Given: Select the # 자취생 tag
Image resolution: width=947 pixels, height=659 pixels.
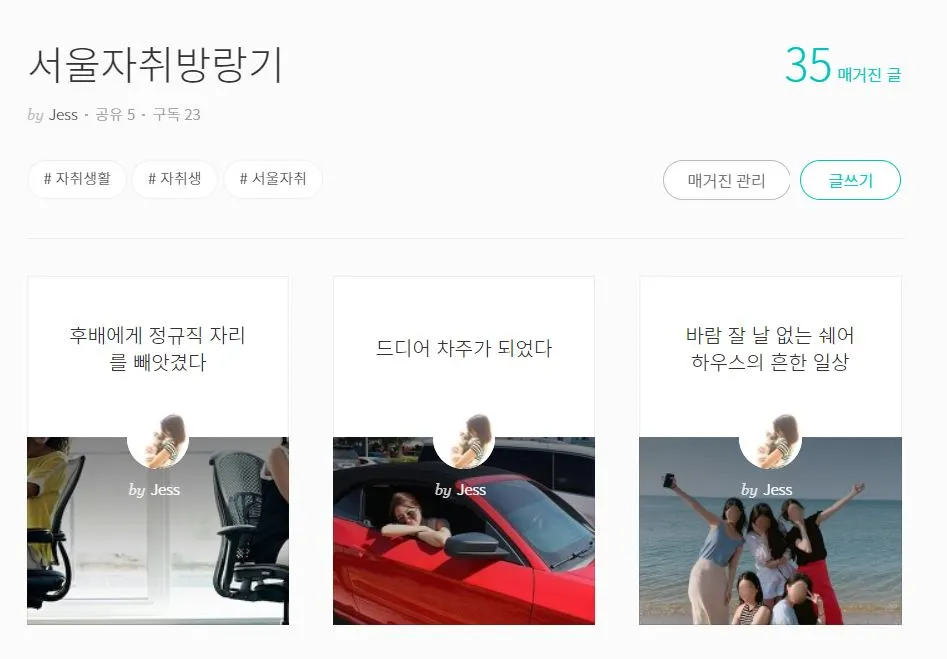Looking at the screenshot, I should point(175,179).
